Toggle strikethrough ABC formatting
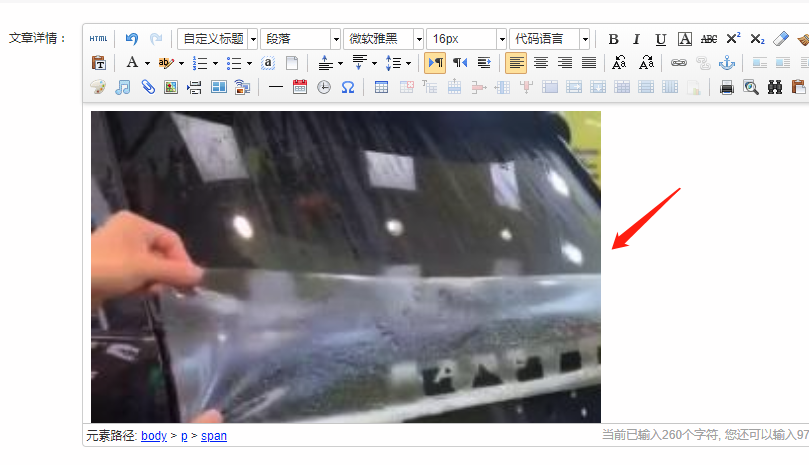The width and height of the screenshot is (809, 465). [x=709, y=39]
